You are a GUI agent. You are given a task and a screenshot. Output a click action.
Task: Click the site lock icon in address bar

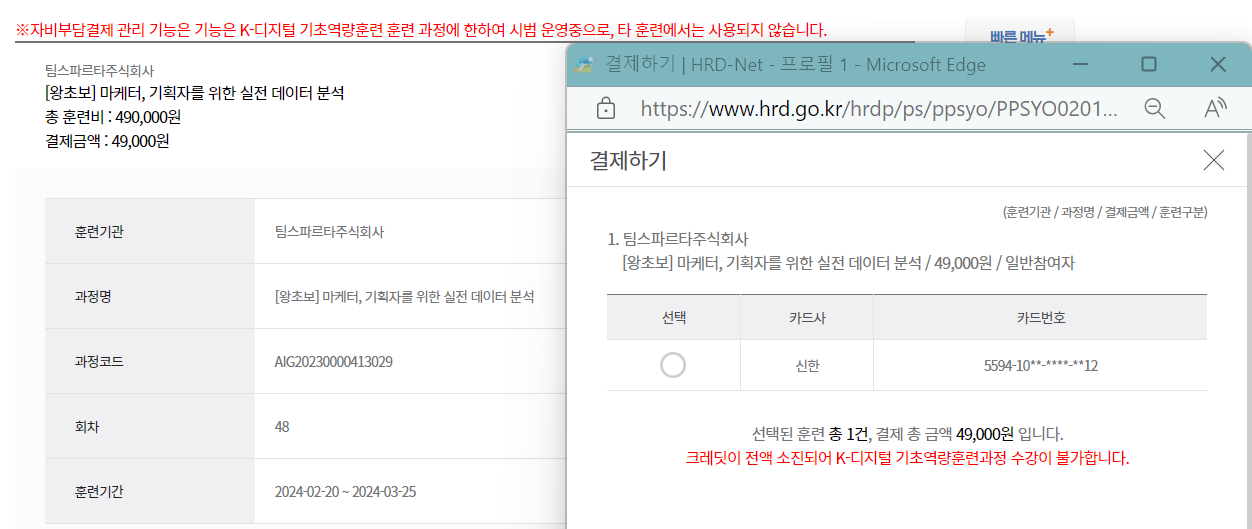pyautogui.click(x=605, y=108)
